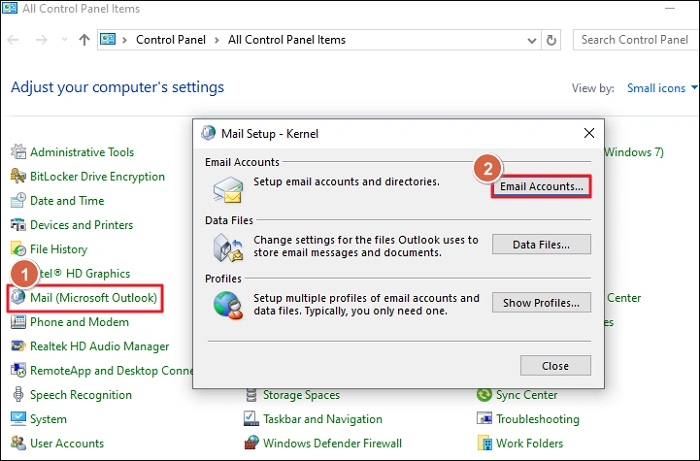Open the Troubleshooting icon
Screen dimensions: 700x461
484,419
